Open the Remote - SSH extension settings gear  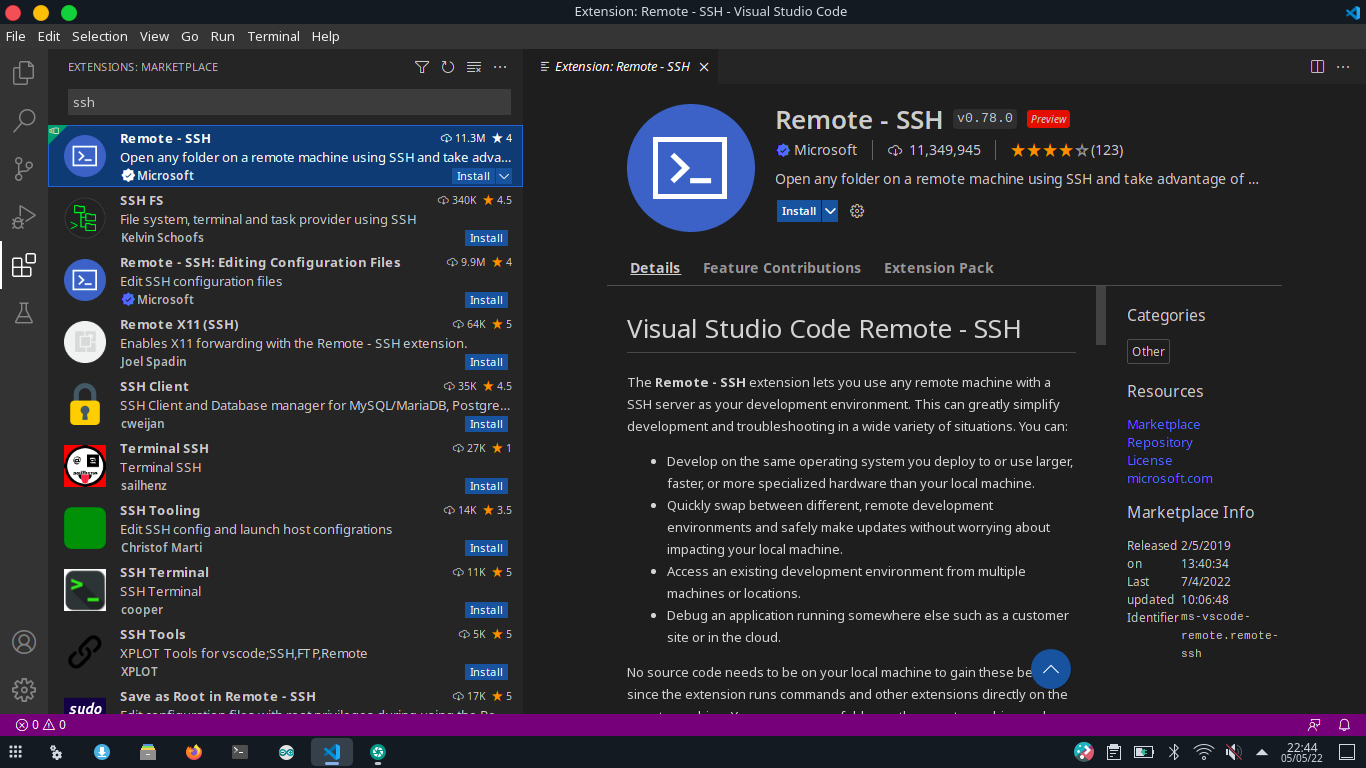[857, 211]
